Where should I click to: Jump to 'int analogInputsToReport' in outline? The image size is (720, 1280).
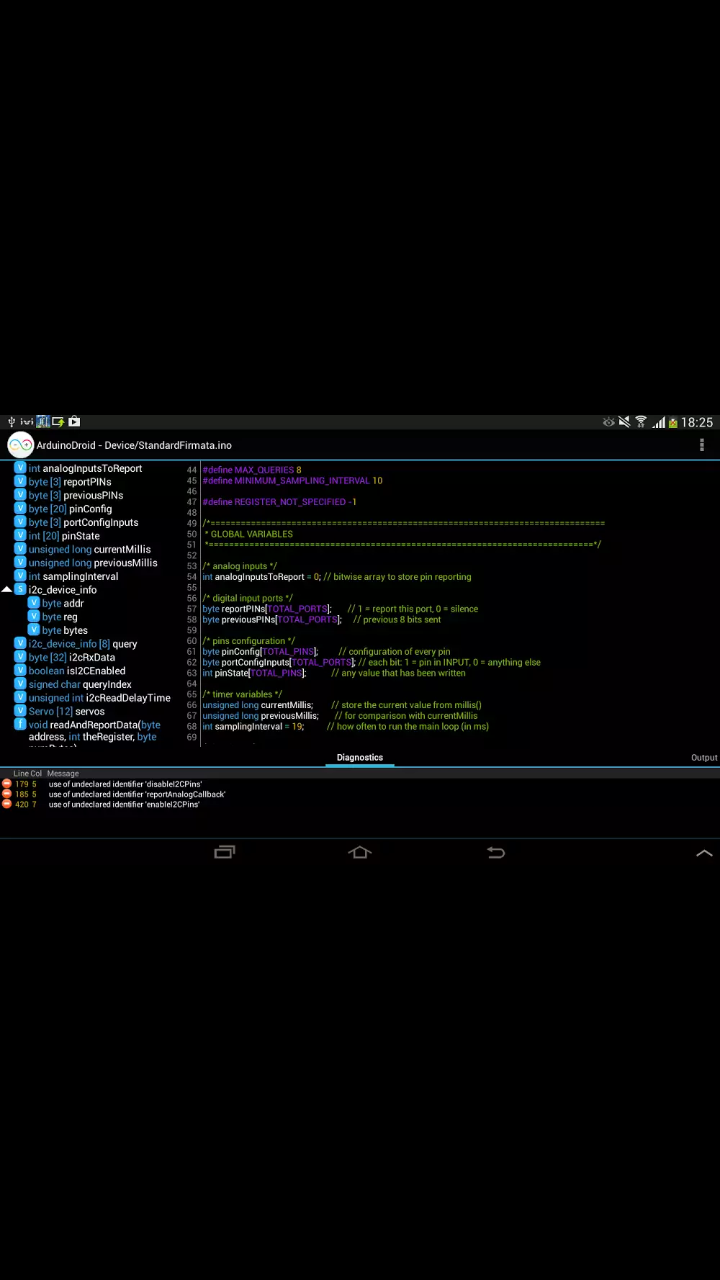(85, 468)
